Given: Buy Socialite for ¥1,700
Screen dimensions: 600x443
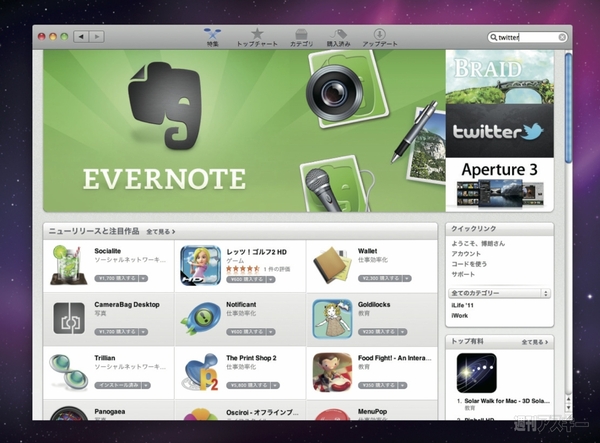Looking at the screenshot, I should click(116, 279).
